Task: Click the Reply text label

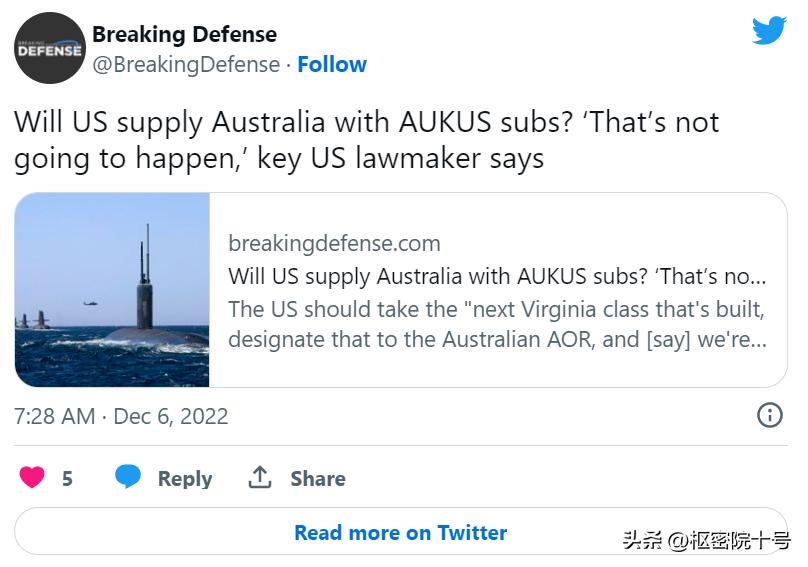Action: coord(185,479)
